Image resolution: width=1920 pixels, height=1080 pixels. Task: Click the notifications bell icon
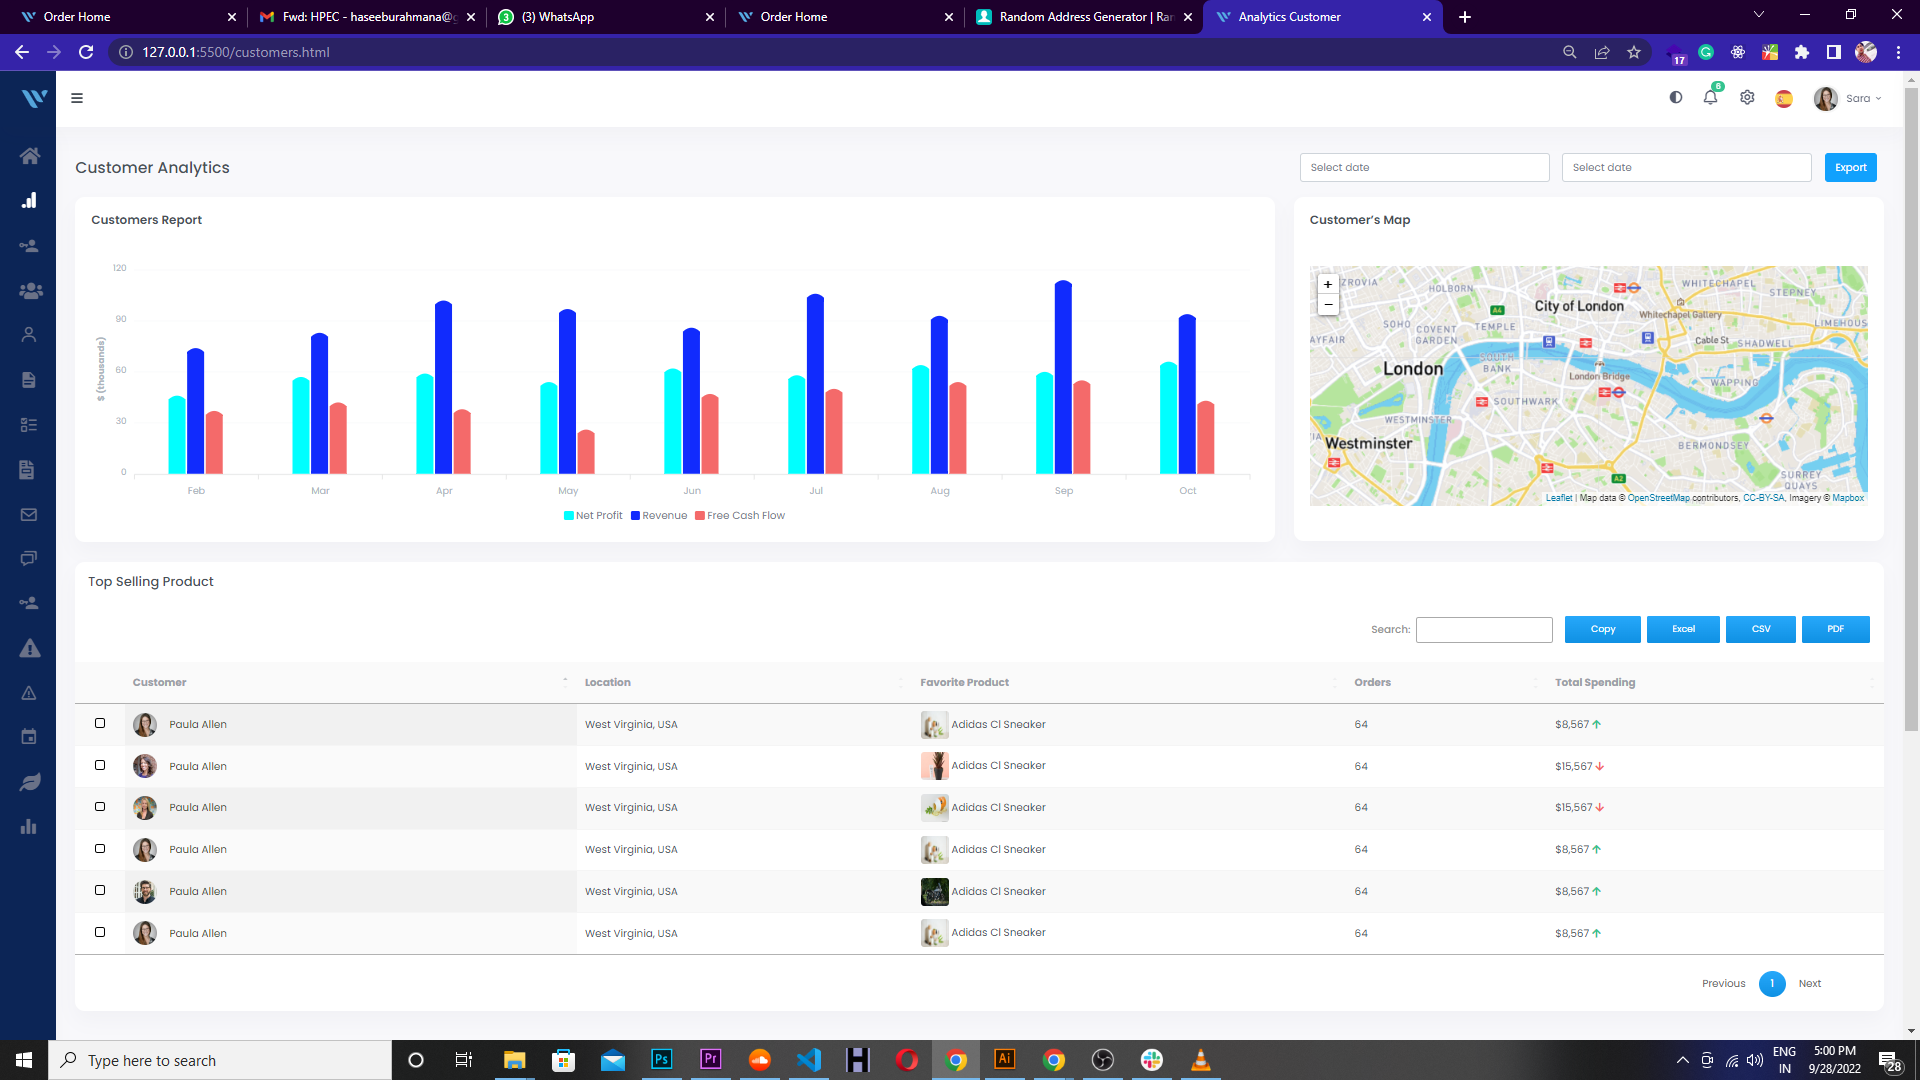point(1710,98)
